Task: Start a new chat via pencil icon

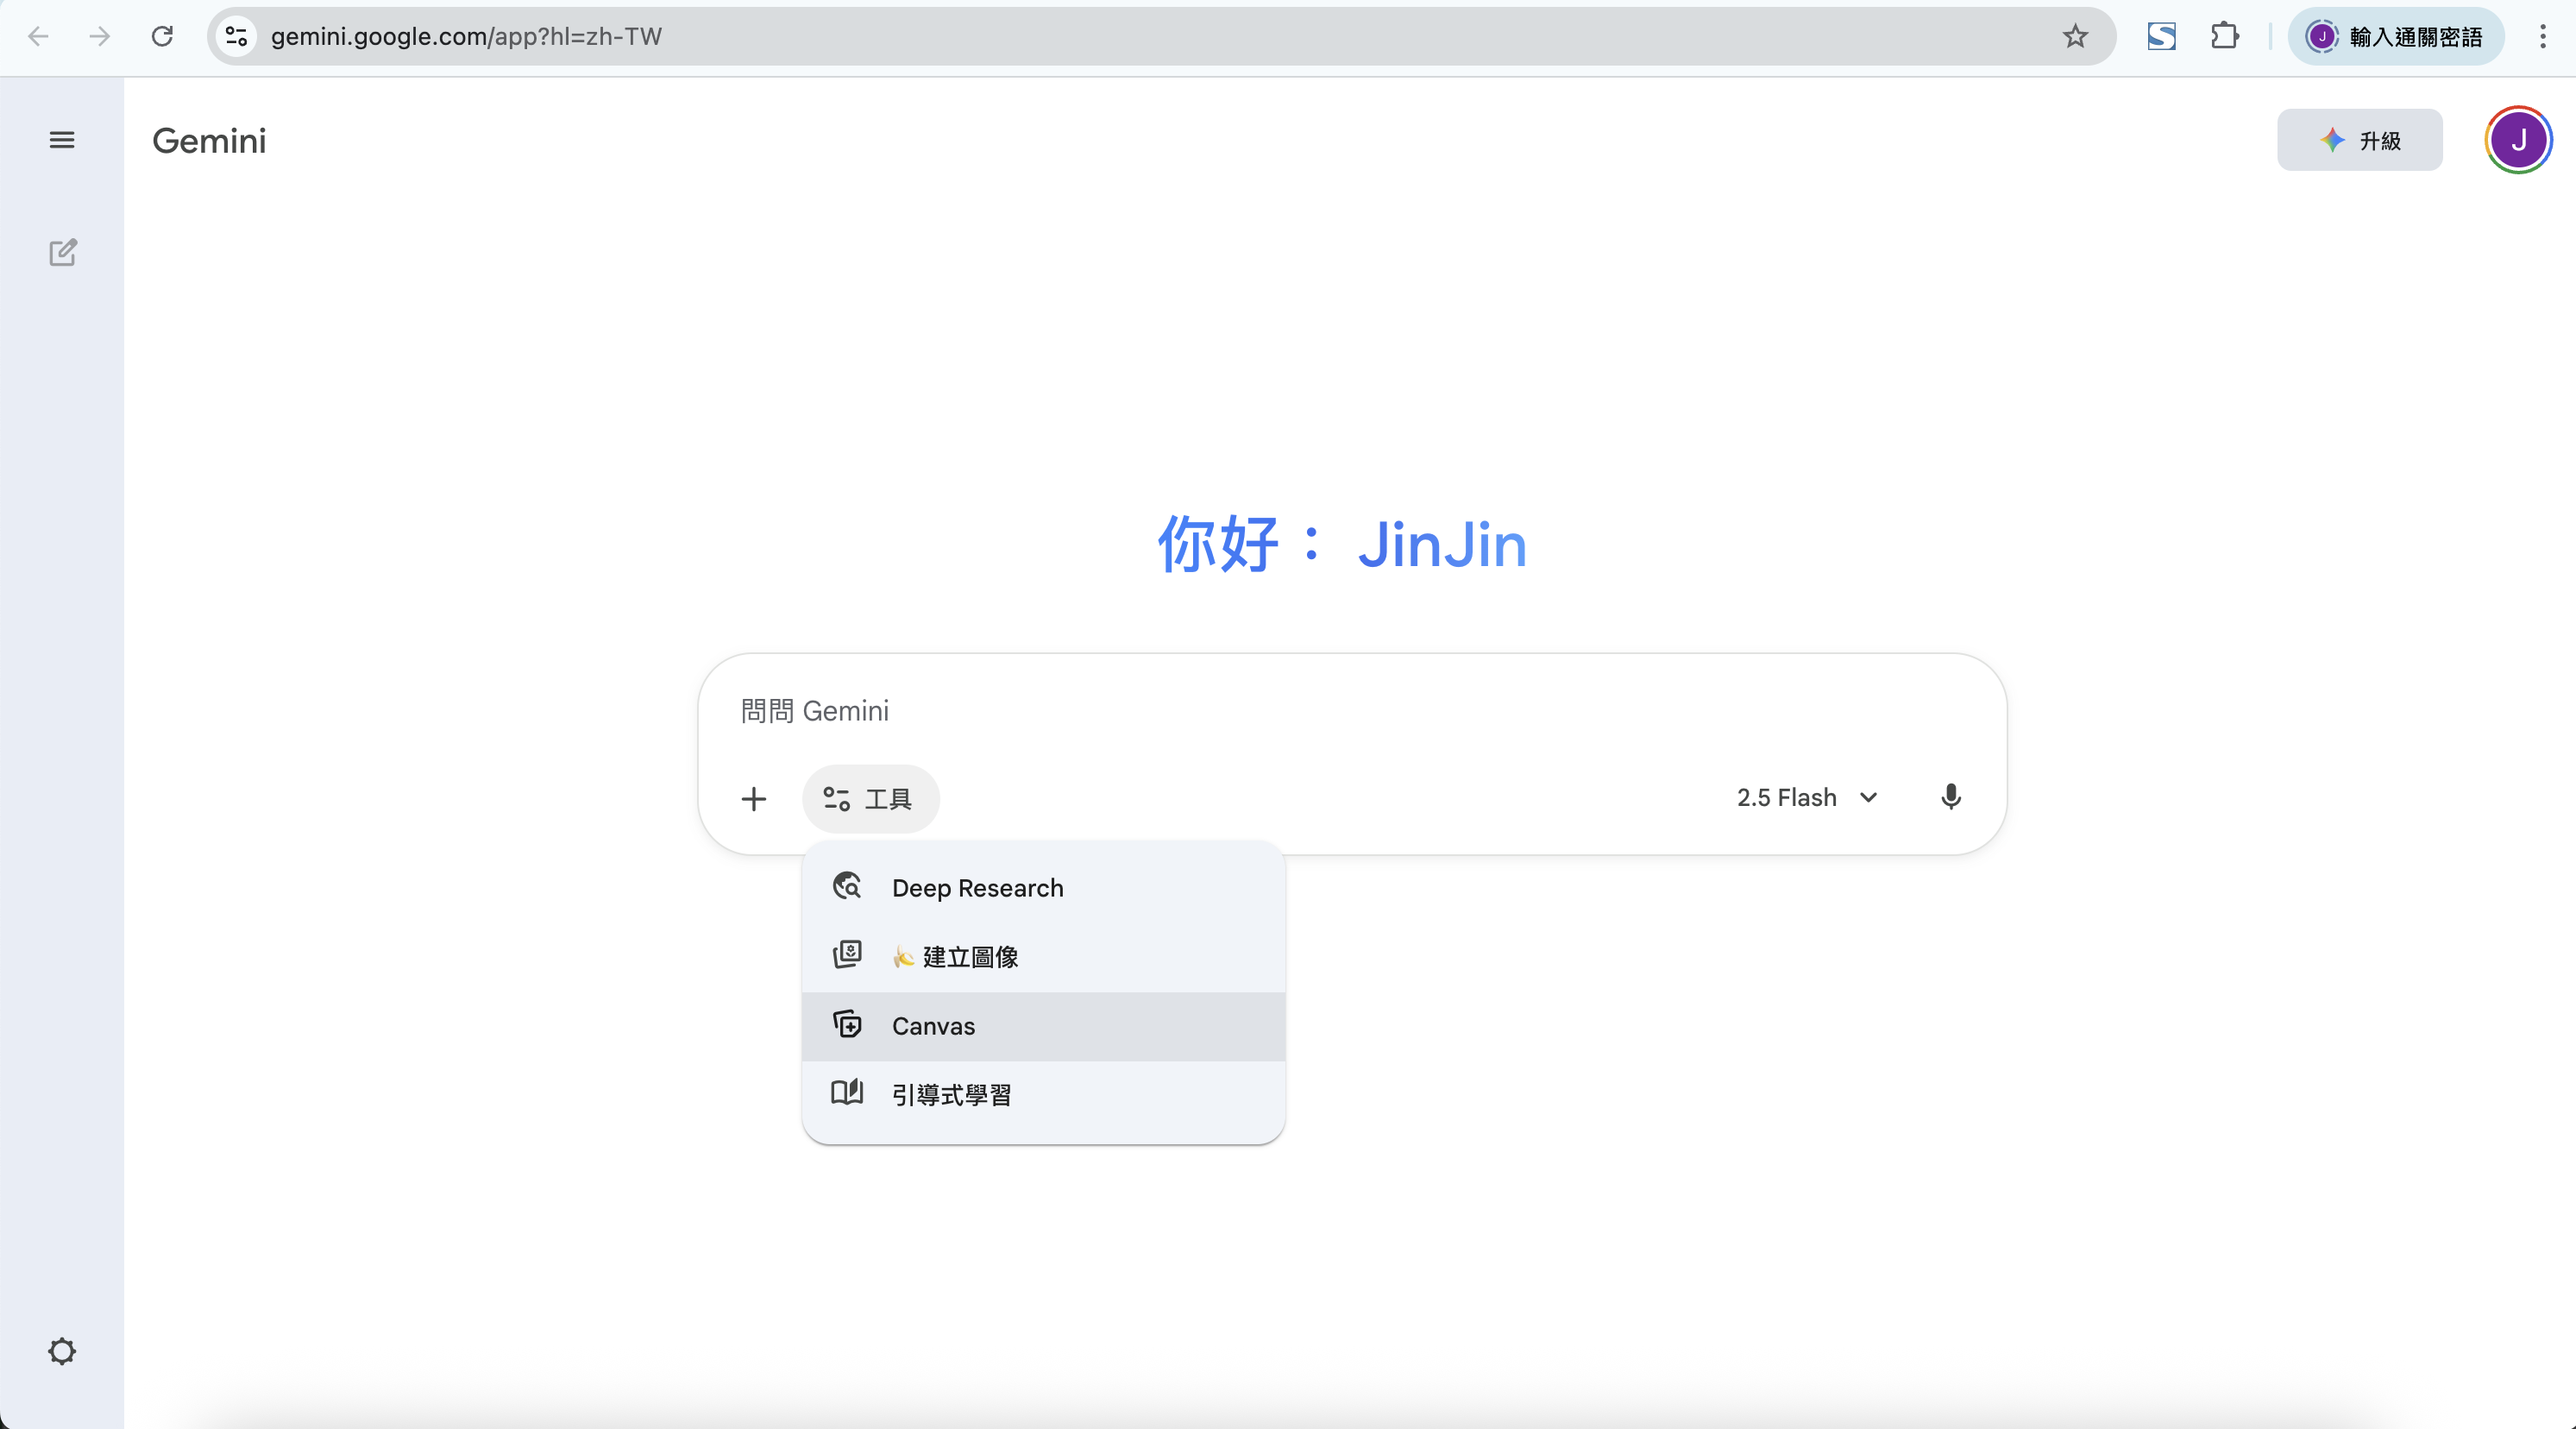Action: [62, 253]
